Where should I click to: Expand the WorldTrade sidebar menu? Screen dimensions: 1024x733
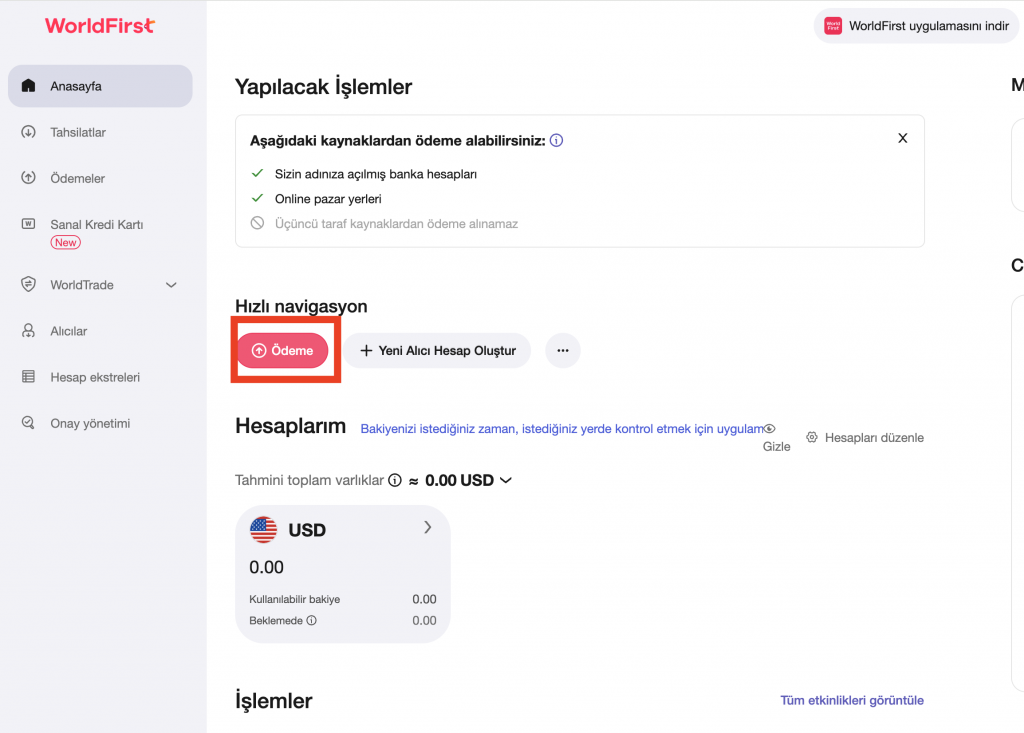171,285
